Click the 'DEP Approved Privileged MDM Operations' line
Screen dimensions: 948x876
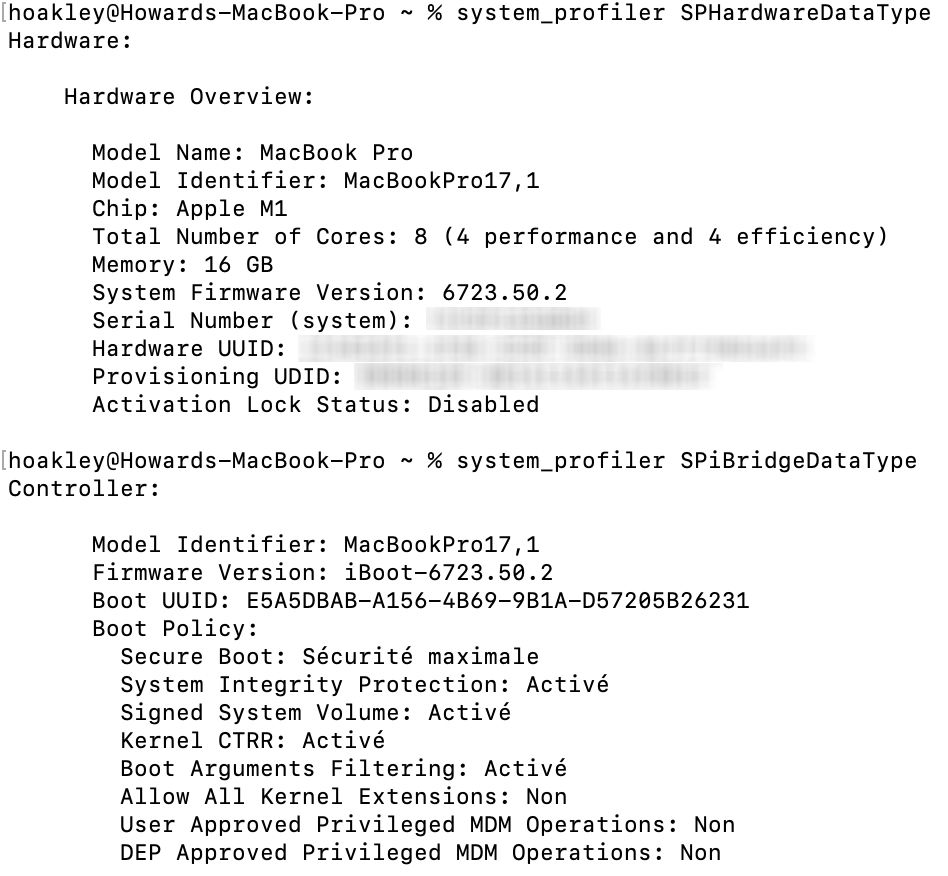(x=420, y=853)
